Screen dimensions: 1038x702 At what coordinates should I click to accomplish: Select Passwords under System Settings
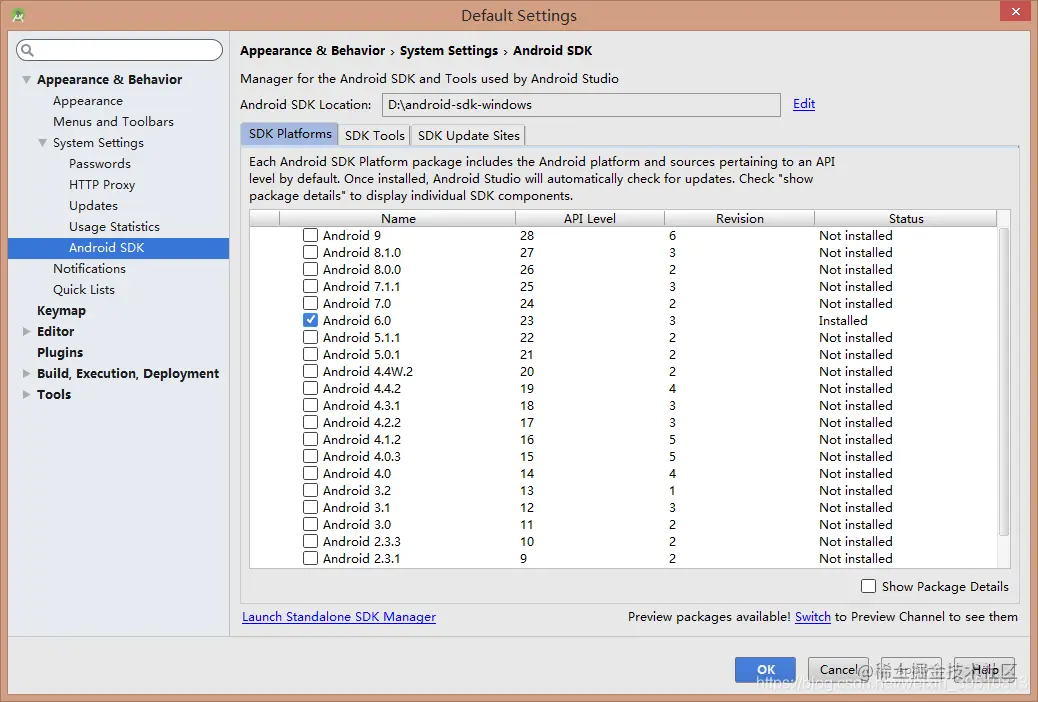[100, 164]
